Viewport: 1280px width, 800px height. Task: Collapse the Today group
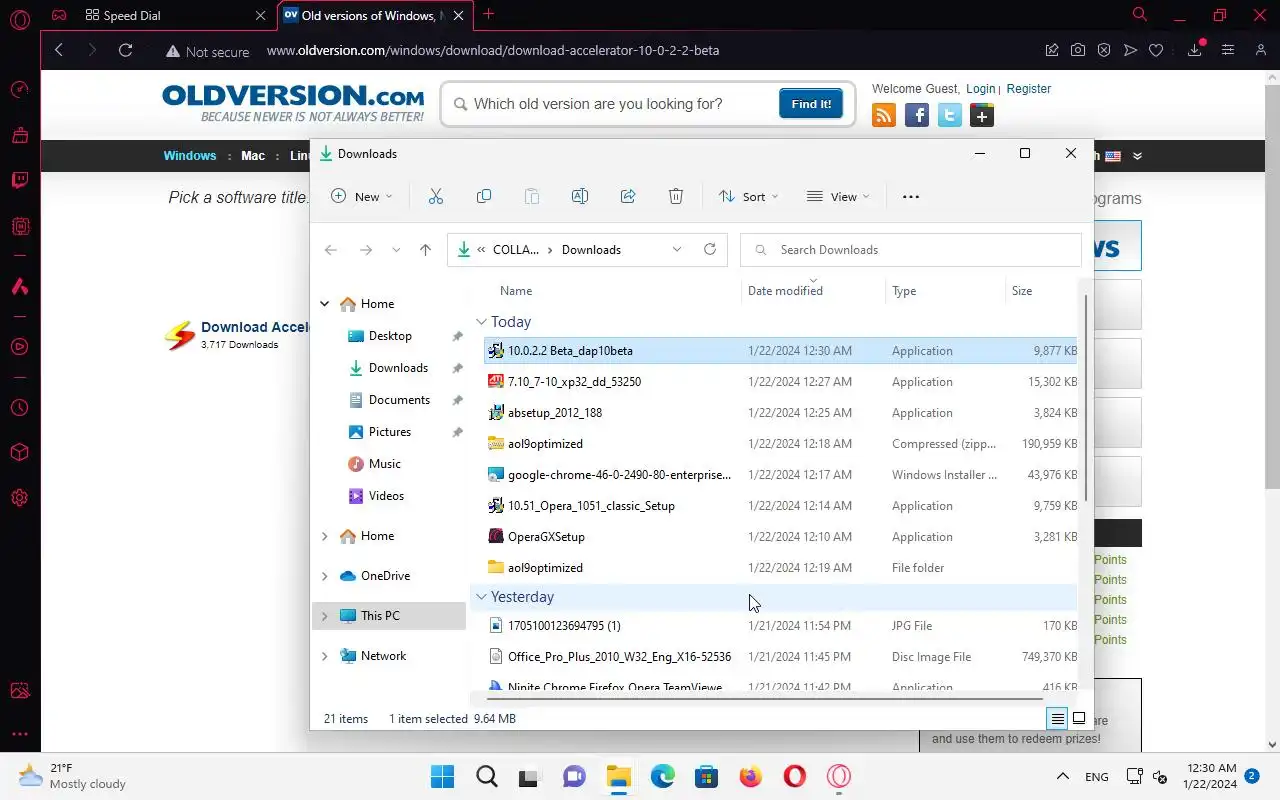click(x=481, y=322)
